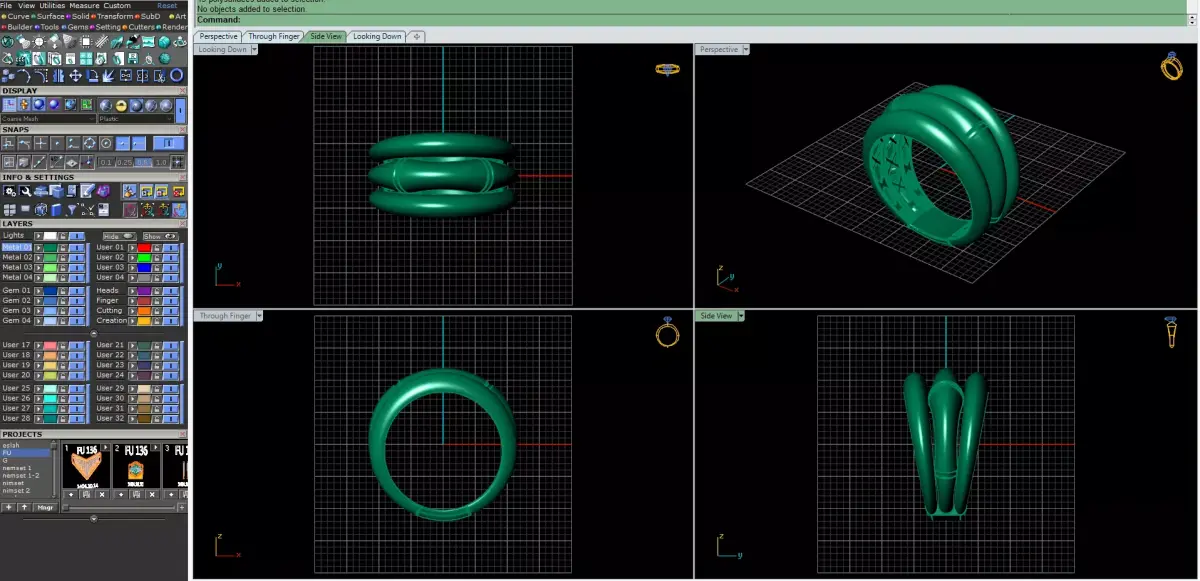Screen dimensions: 1200x581
Task: Click the ring icon in Looking Down viewport corner
Action: 668,69
